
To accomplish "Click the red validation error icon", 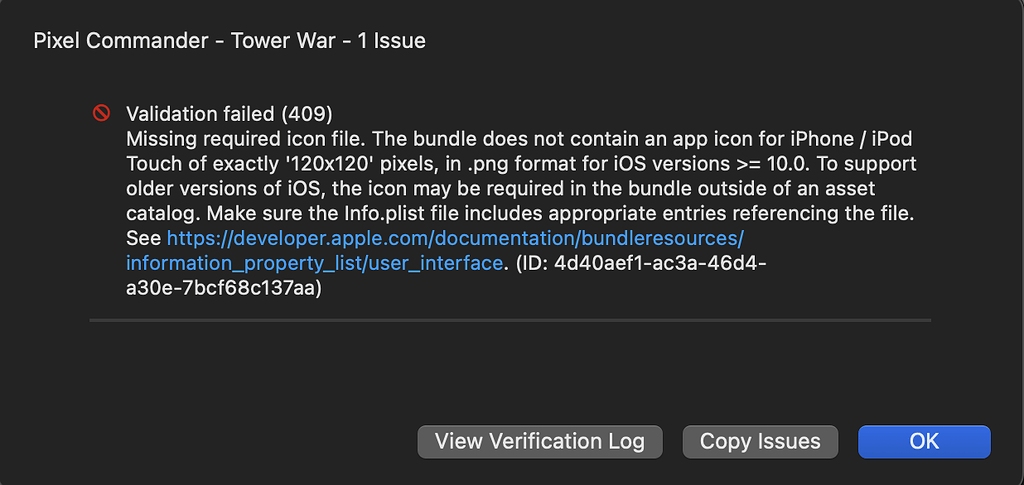I will tap(101, 114).
